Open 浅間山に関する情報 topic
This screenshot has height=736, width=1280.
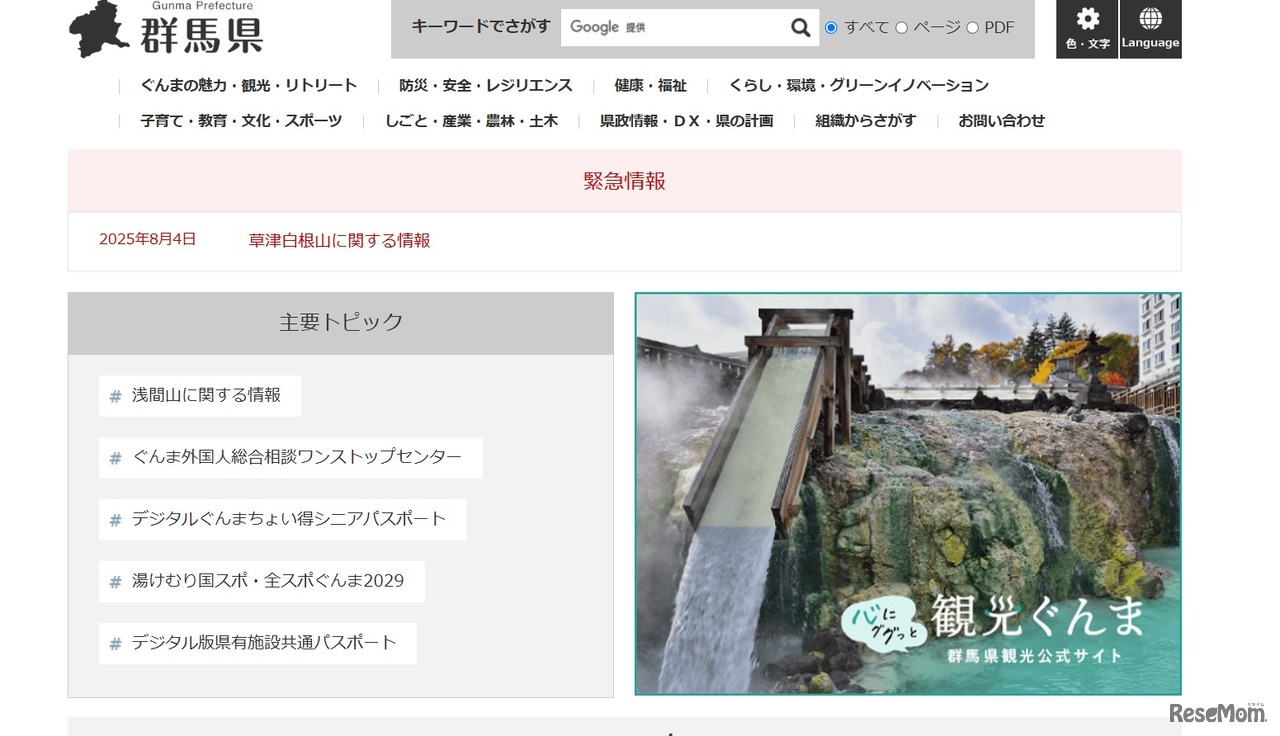200,396
